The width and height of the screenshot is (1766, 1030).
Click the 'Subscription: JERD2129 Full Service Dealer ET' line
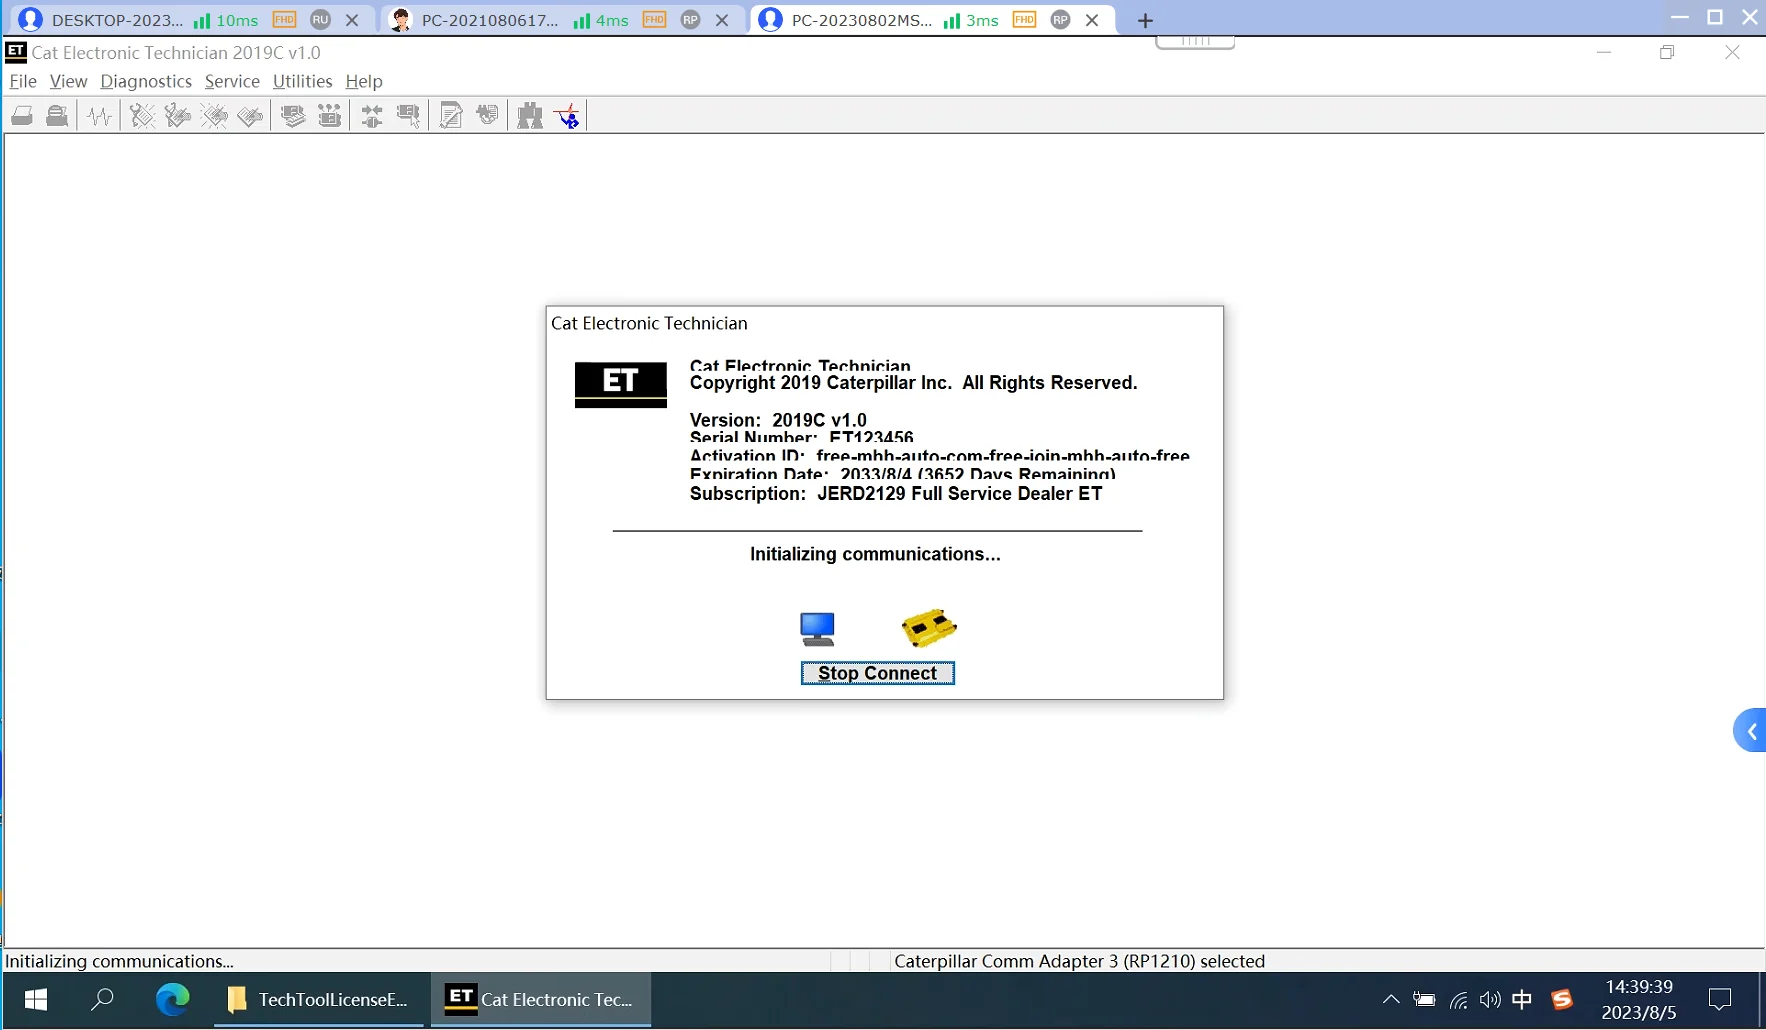click(896, 493)
